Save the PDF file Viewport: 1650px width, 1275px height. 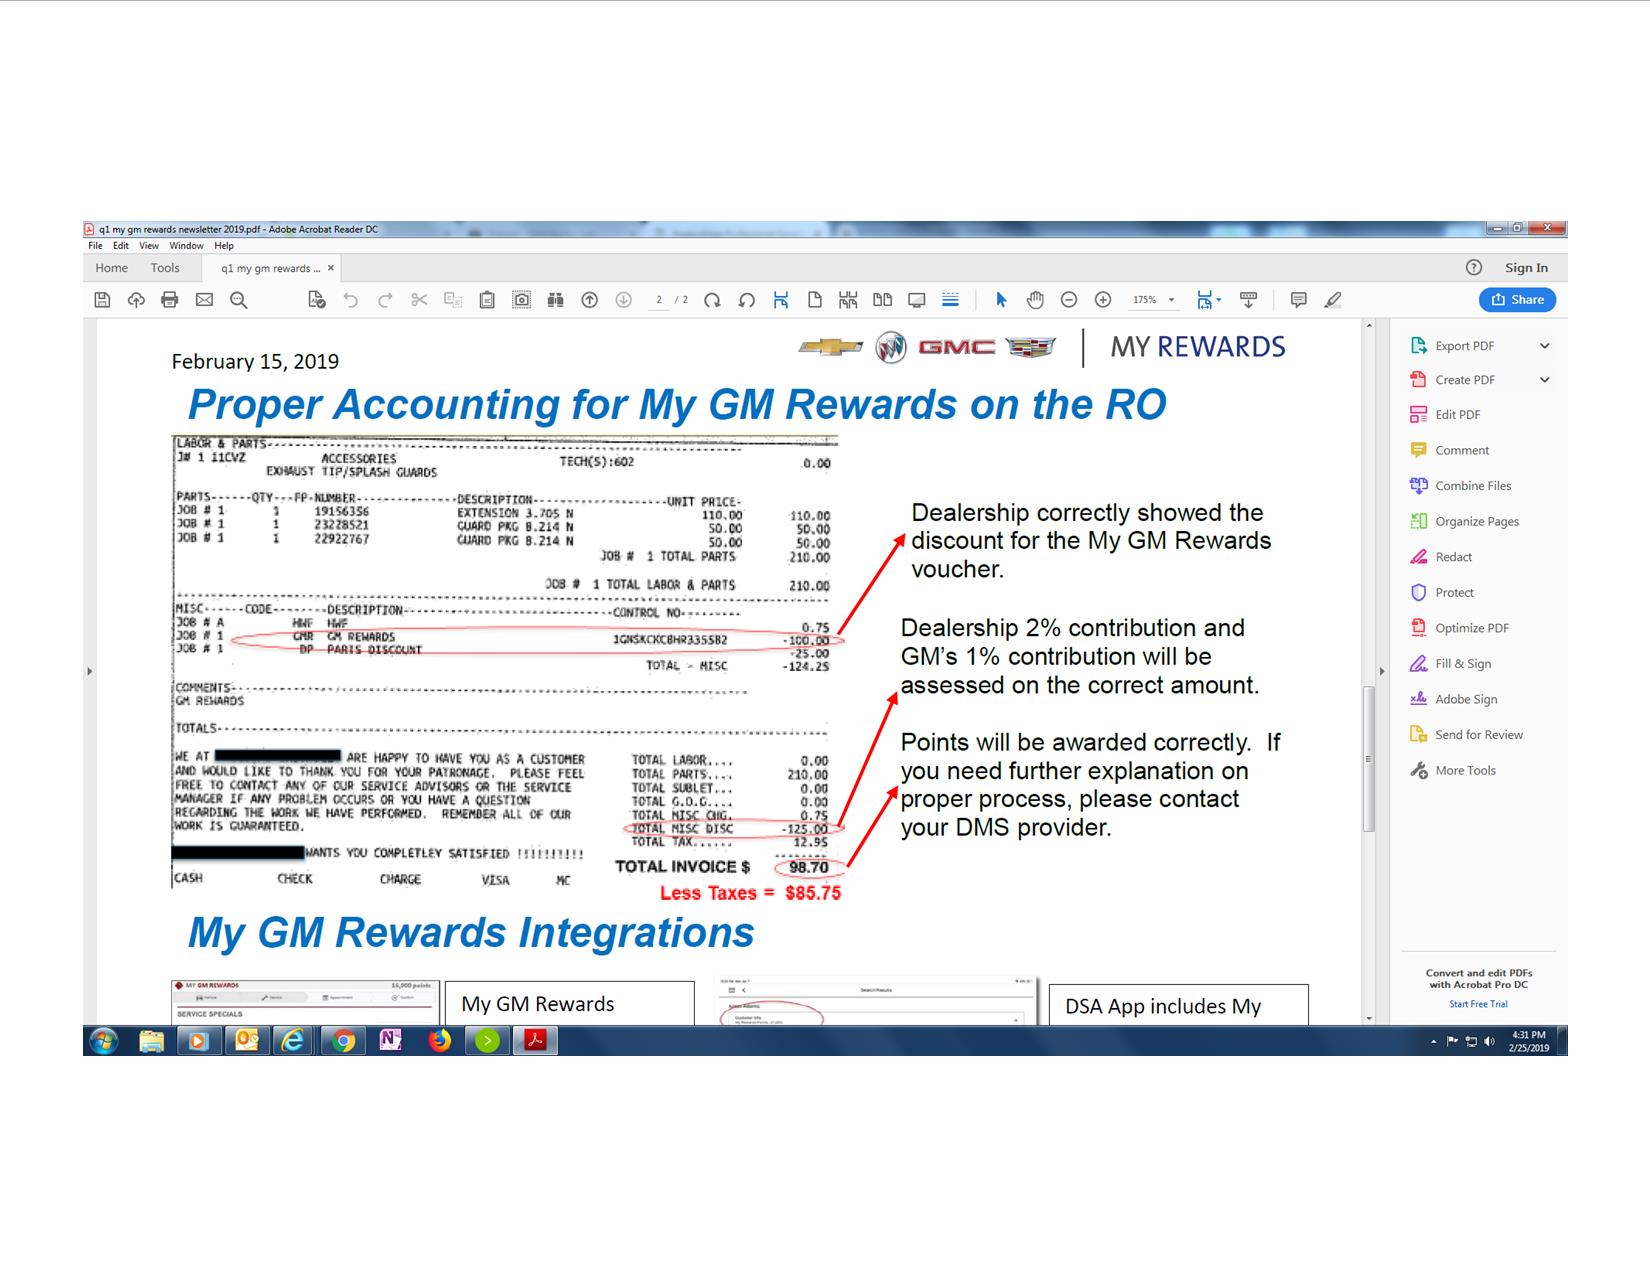[x=102, y=300]
